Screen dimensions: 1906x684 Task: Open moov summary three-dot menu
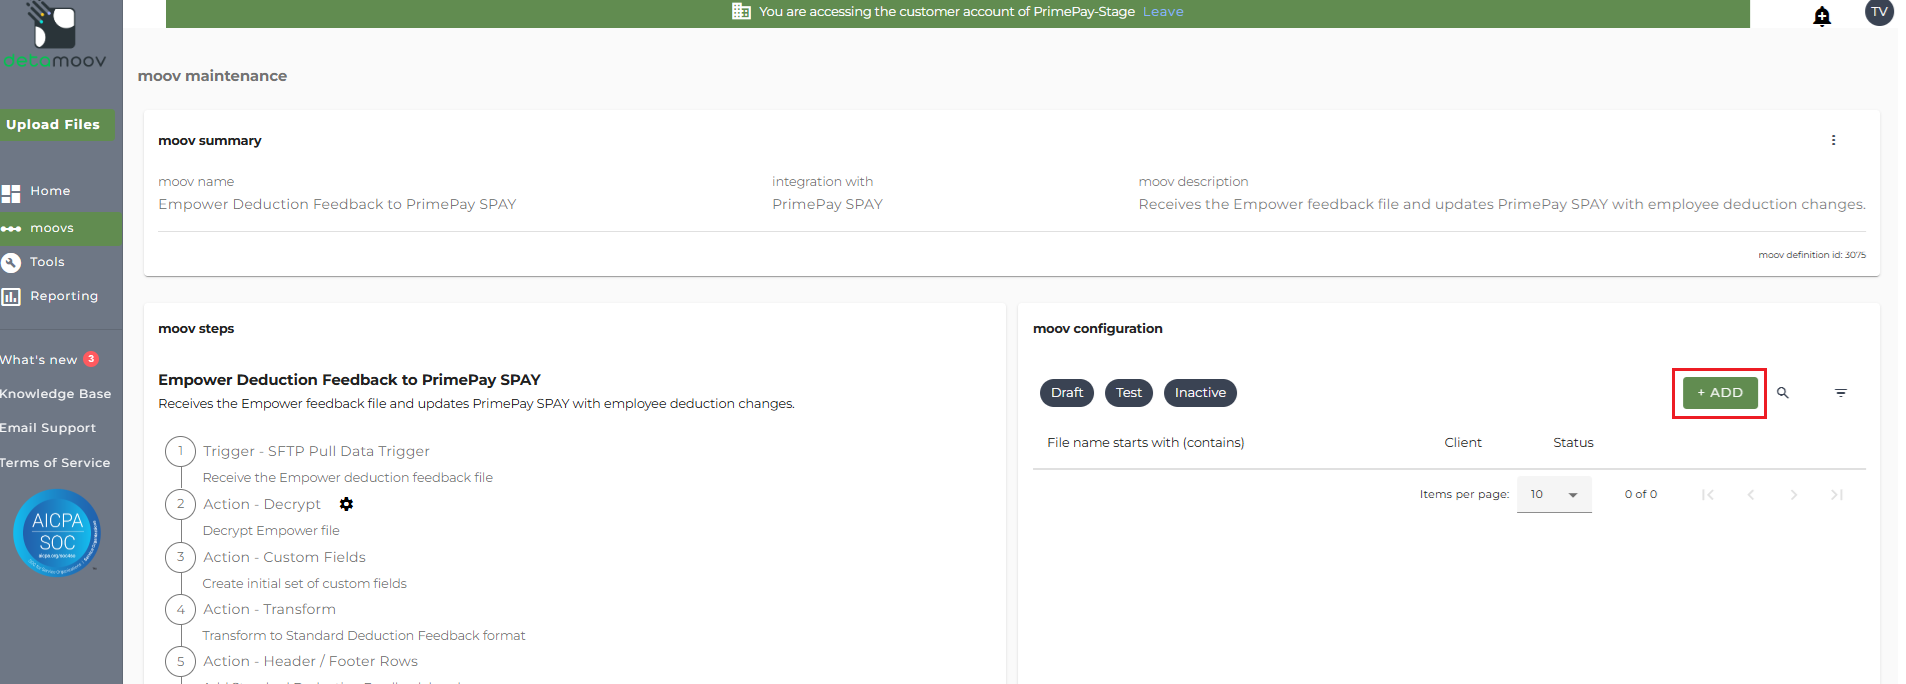pos(1833,140)
